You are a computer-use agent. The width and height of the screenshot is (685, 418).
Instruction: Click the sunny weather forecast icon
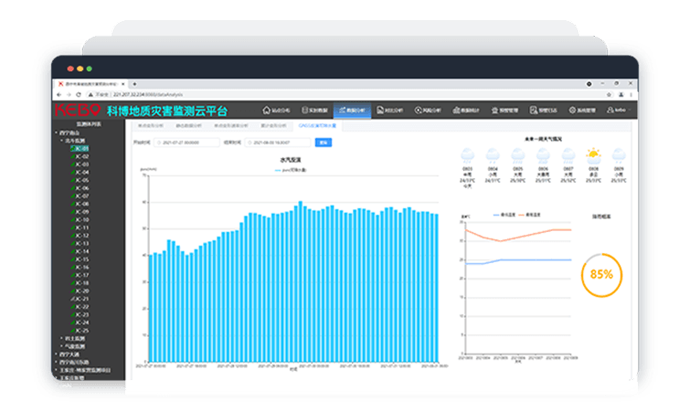(593, 156)
